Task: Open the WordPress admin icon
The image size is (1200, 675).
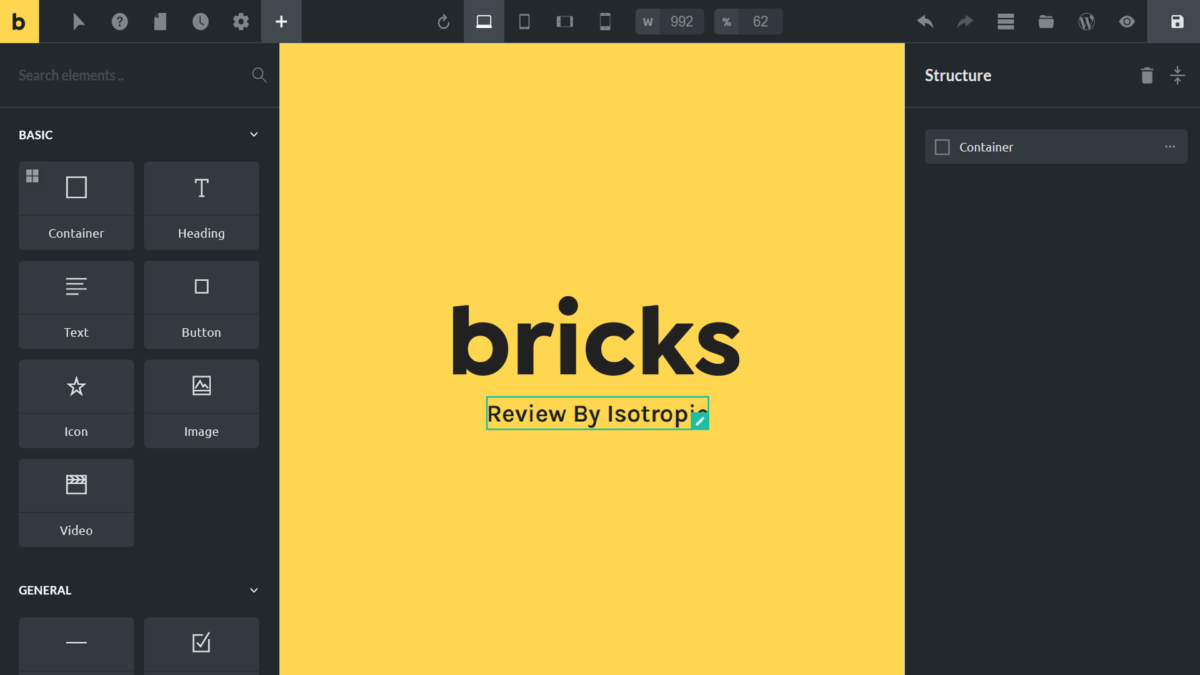Action: click(x=1086, y=21)
